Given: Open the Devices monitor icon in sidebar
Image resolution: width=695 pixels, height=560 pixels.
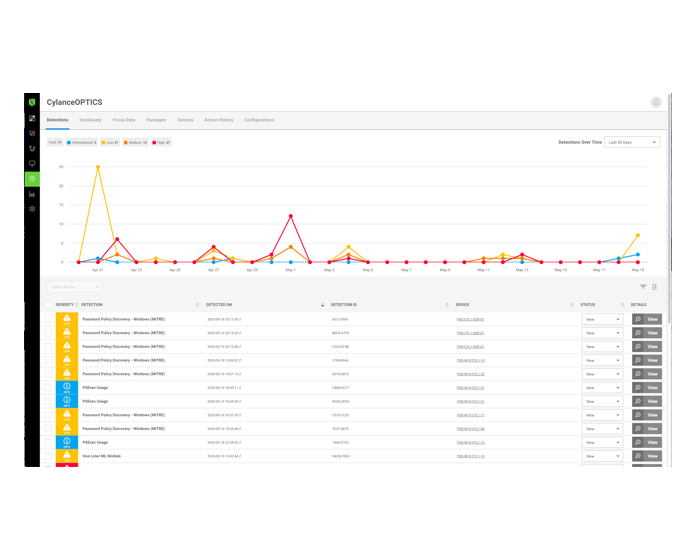Looking at the screenshot, I should (x=32, y=163).
